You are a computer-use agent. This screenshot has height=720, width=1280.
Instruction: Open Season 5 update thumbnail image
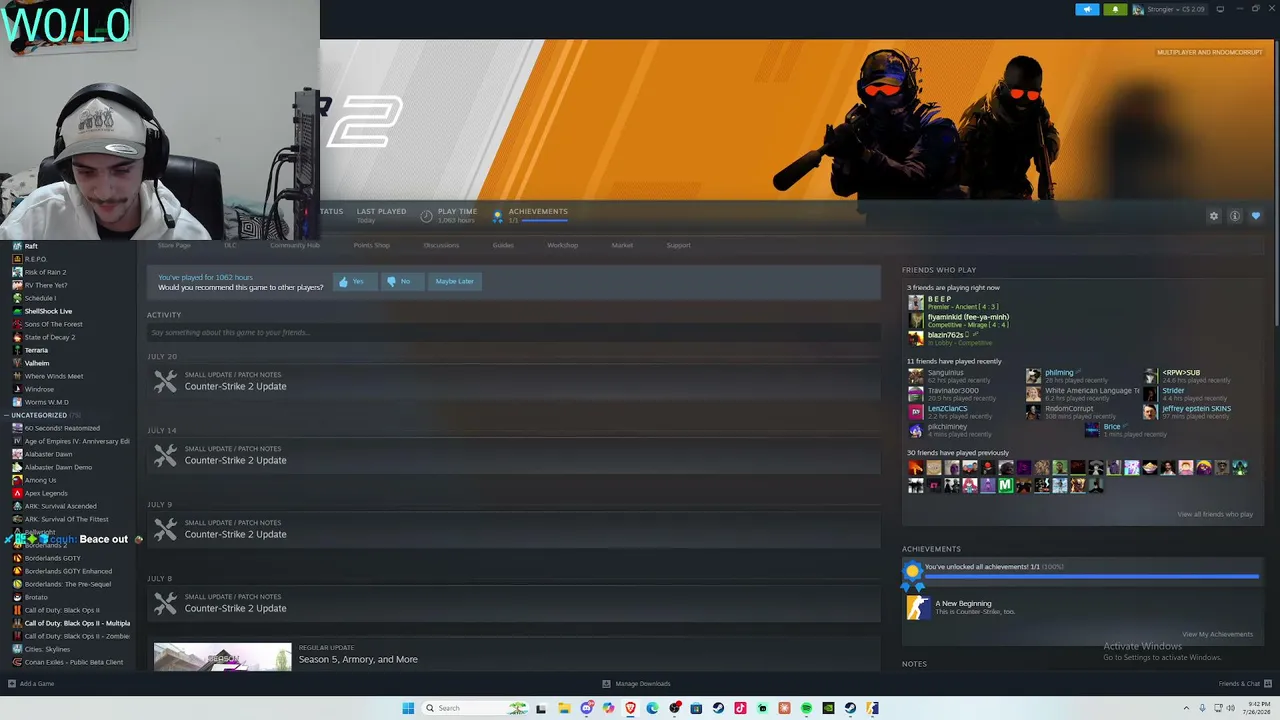(222, 657)
